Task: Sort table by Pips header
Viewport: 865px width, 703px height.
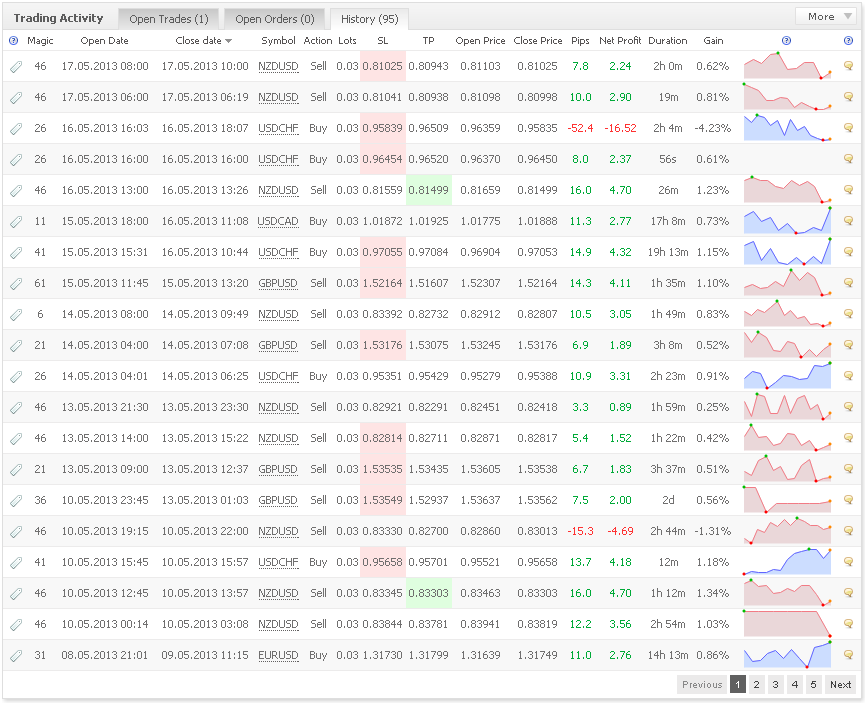Action: pos(580,40)
